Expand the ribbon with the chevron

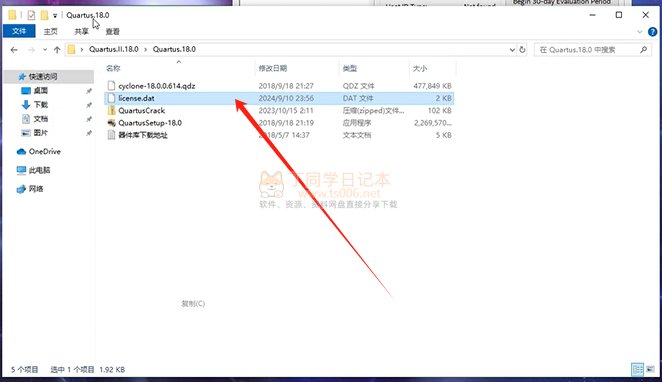point(639,32)
